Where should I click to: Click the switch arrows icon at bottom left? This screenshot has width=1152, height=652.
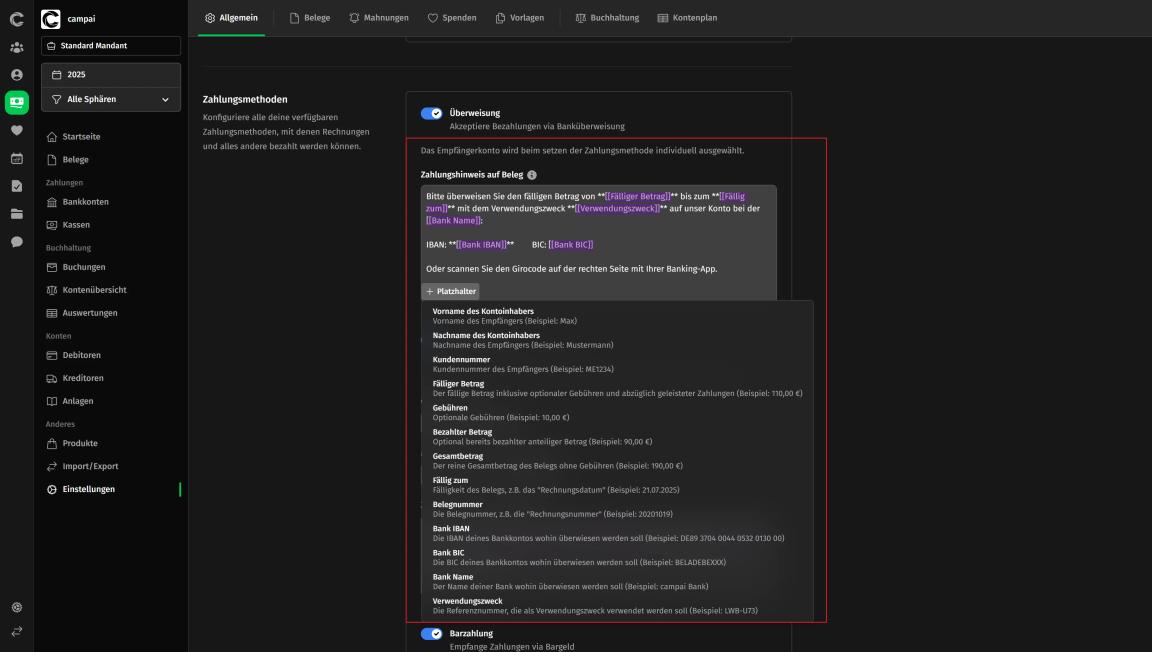coord(16,631)
